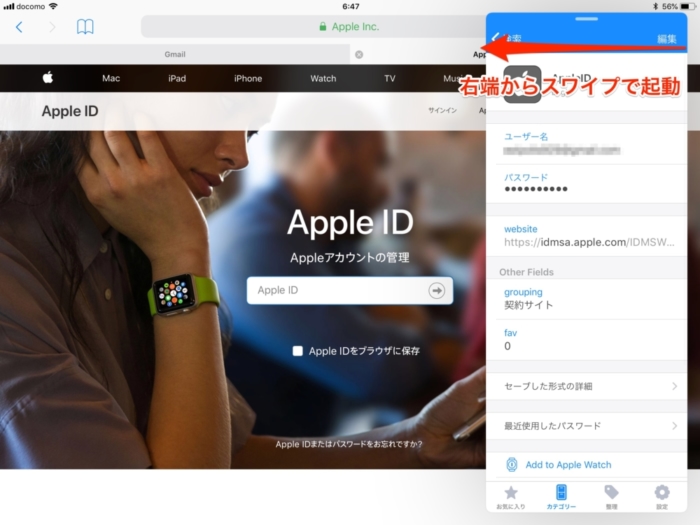Tap the Wi-Fi indicator in status bar
The width and height of the screenshot is (700, 525).
point(53,6)
